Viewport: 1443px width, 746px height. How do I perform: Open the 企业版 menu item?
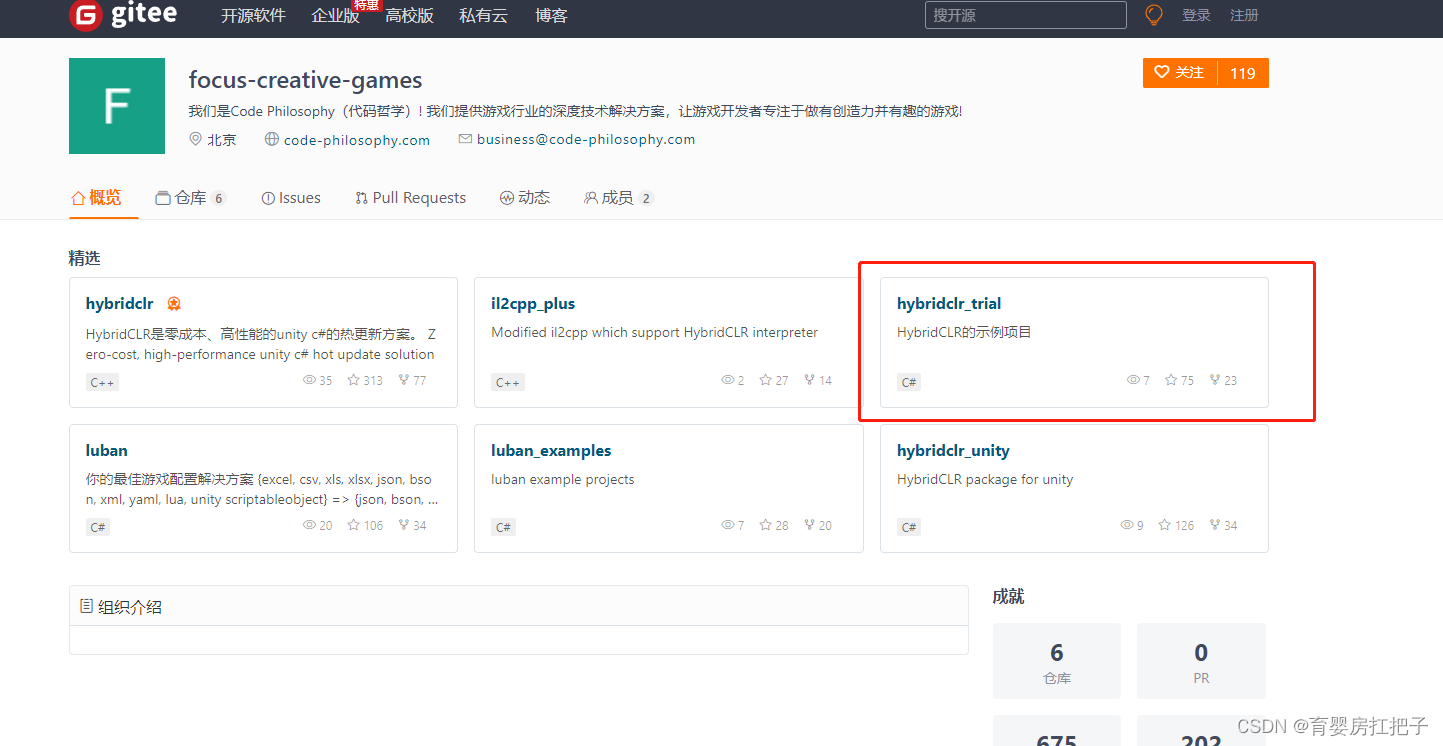[x=335, y=15]
